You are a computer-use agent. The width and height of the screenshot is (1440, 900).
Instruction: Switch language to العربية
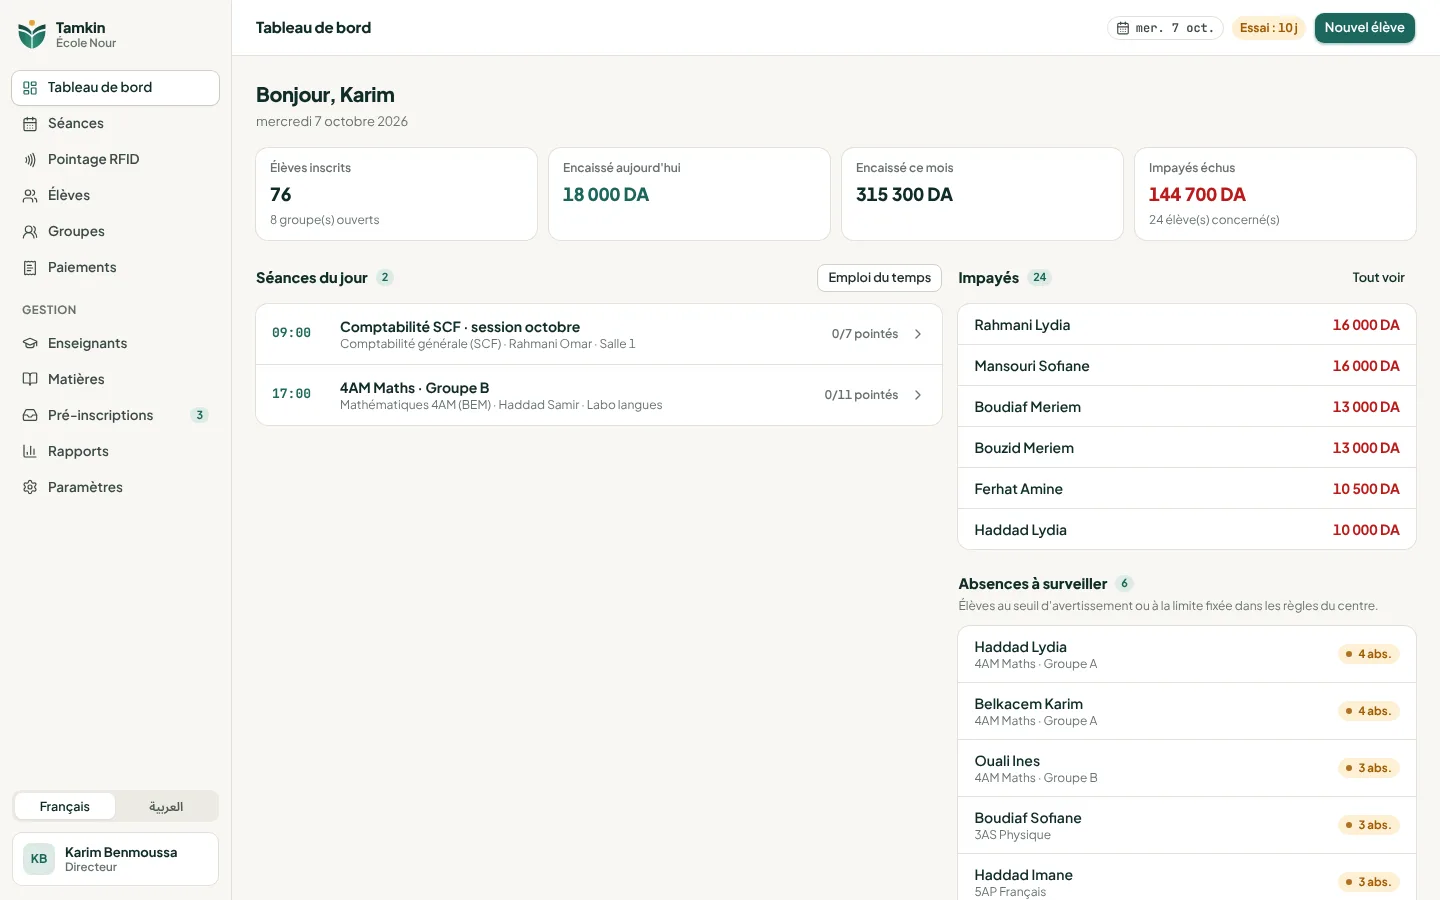point(166,807)
